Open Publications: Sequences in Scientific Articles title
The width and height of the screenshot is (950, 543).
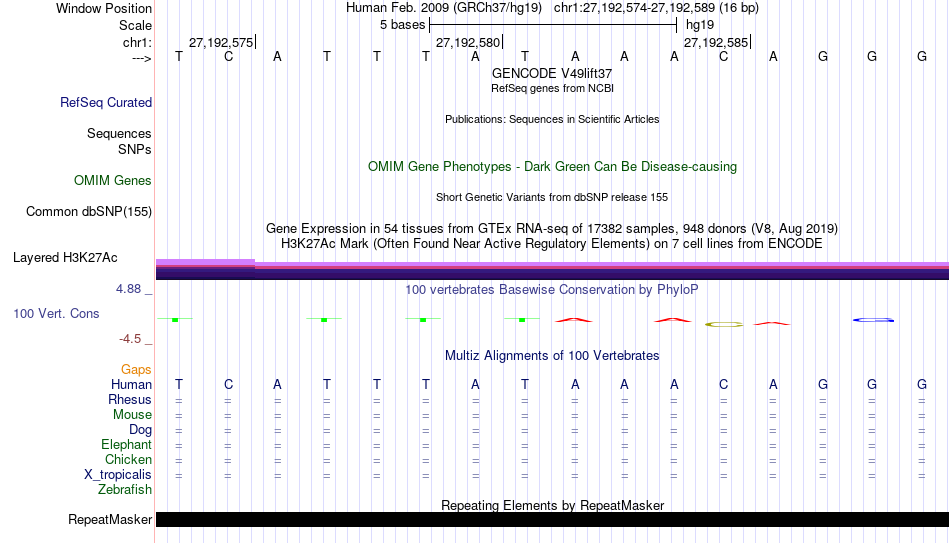click(552, 119)
